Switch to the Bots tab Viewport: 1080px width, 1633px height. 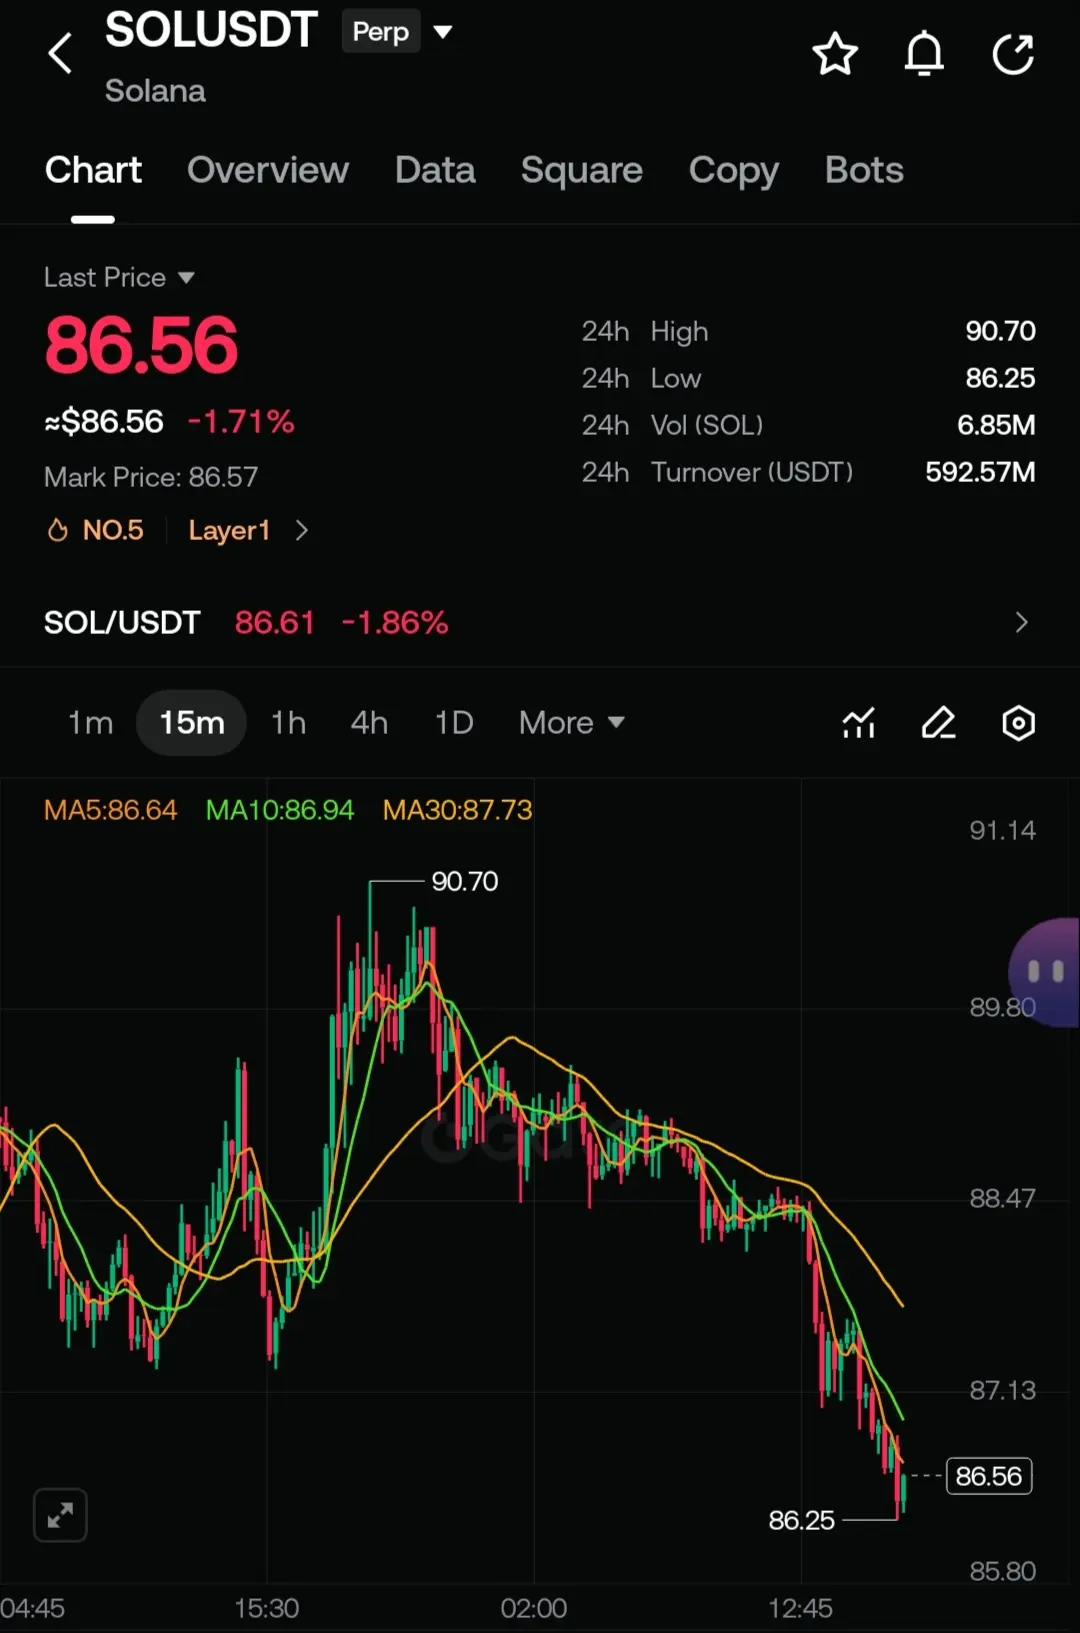click(x=864, y=170)
